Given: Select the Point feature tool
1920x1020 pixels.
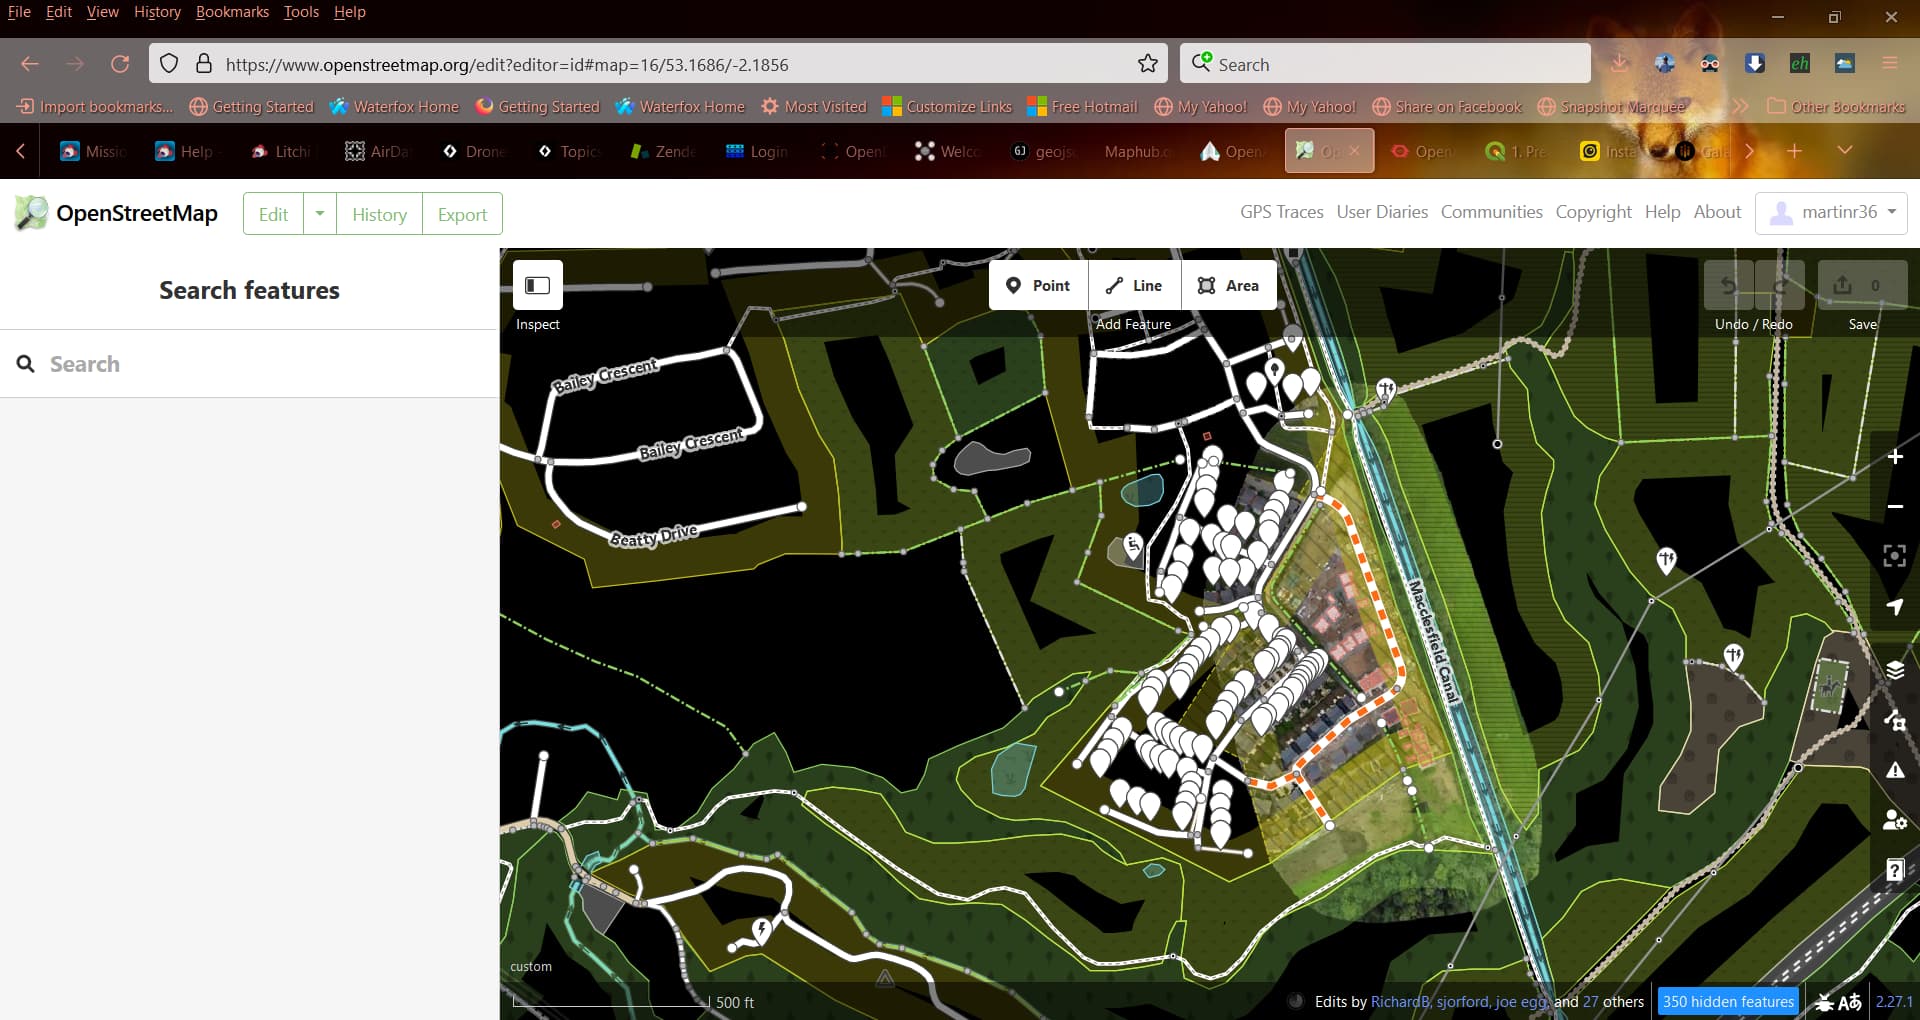Looking at the screenshot, I should [1038, 285].
